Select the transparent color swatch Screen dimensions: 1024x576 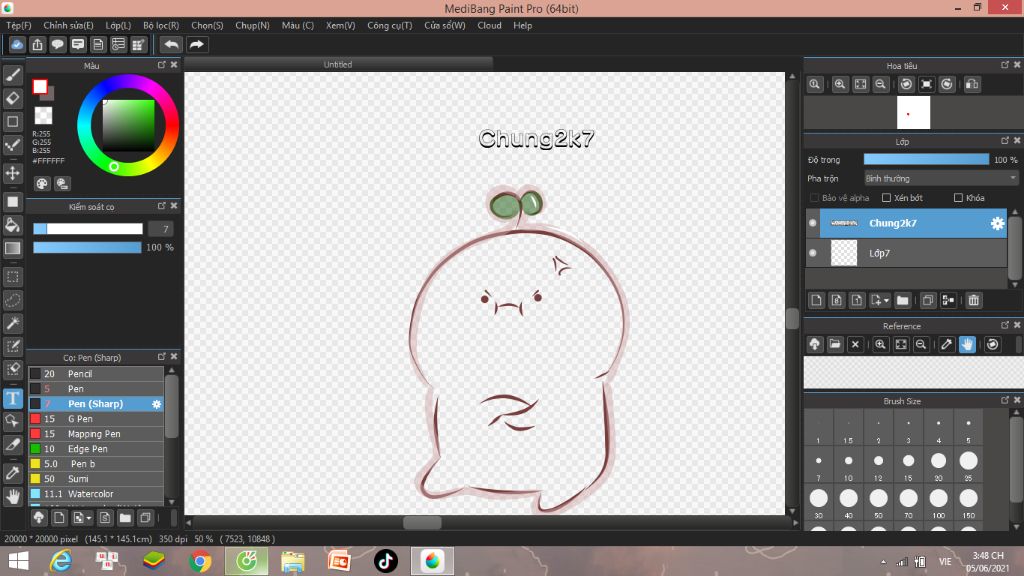click(43, 116)
